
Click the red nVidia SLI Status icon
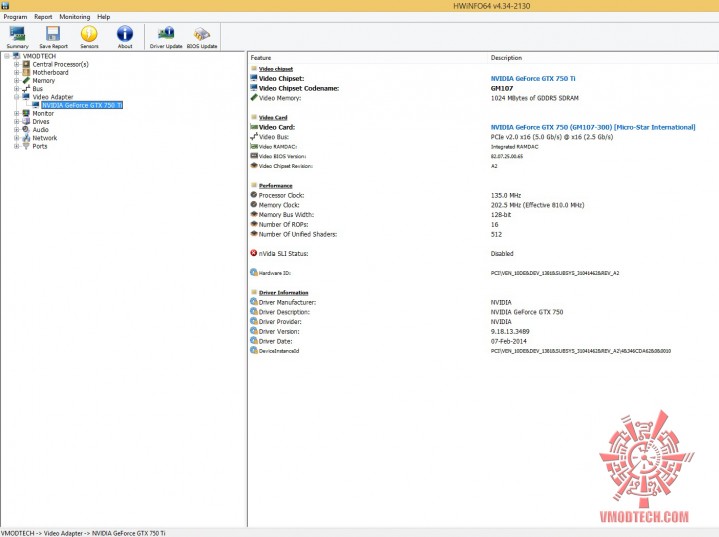254,253
